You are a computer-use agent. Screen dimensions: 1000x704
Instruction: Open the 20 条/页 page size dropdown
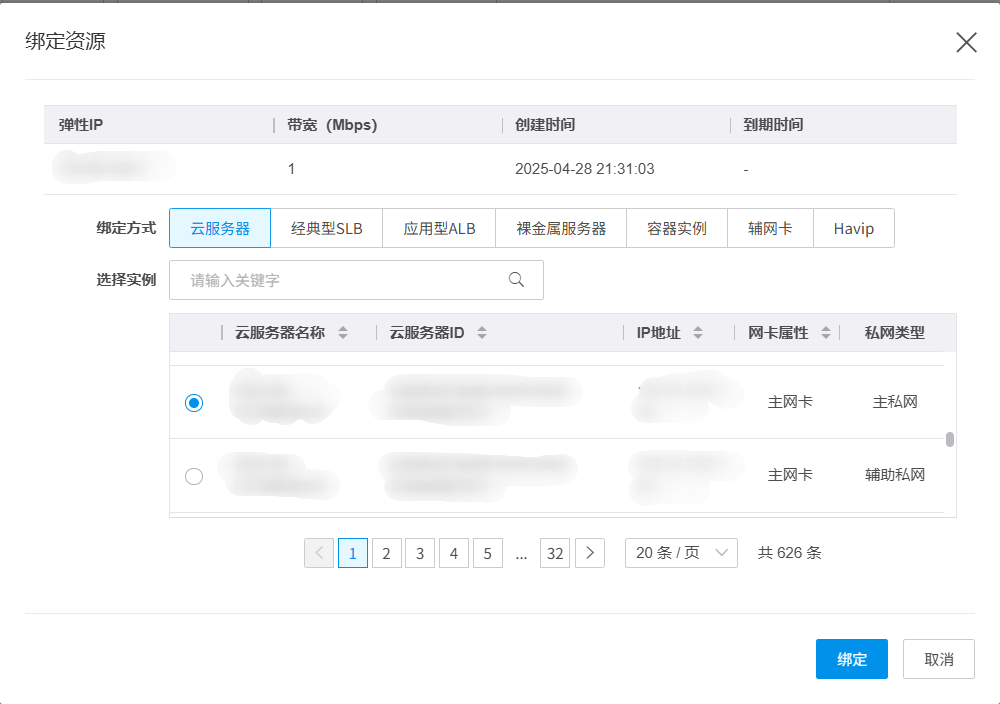click(681, 553)
